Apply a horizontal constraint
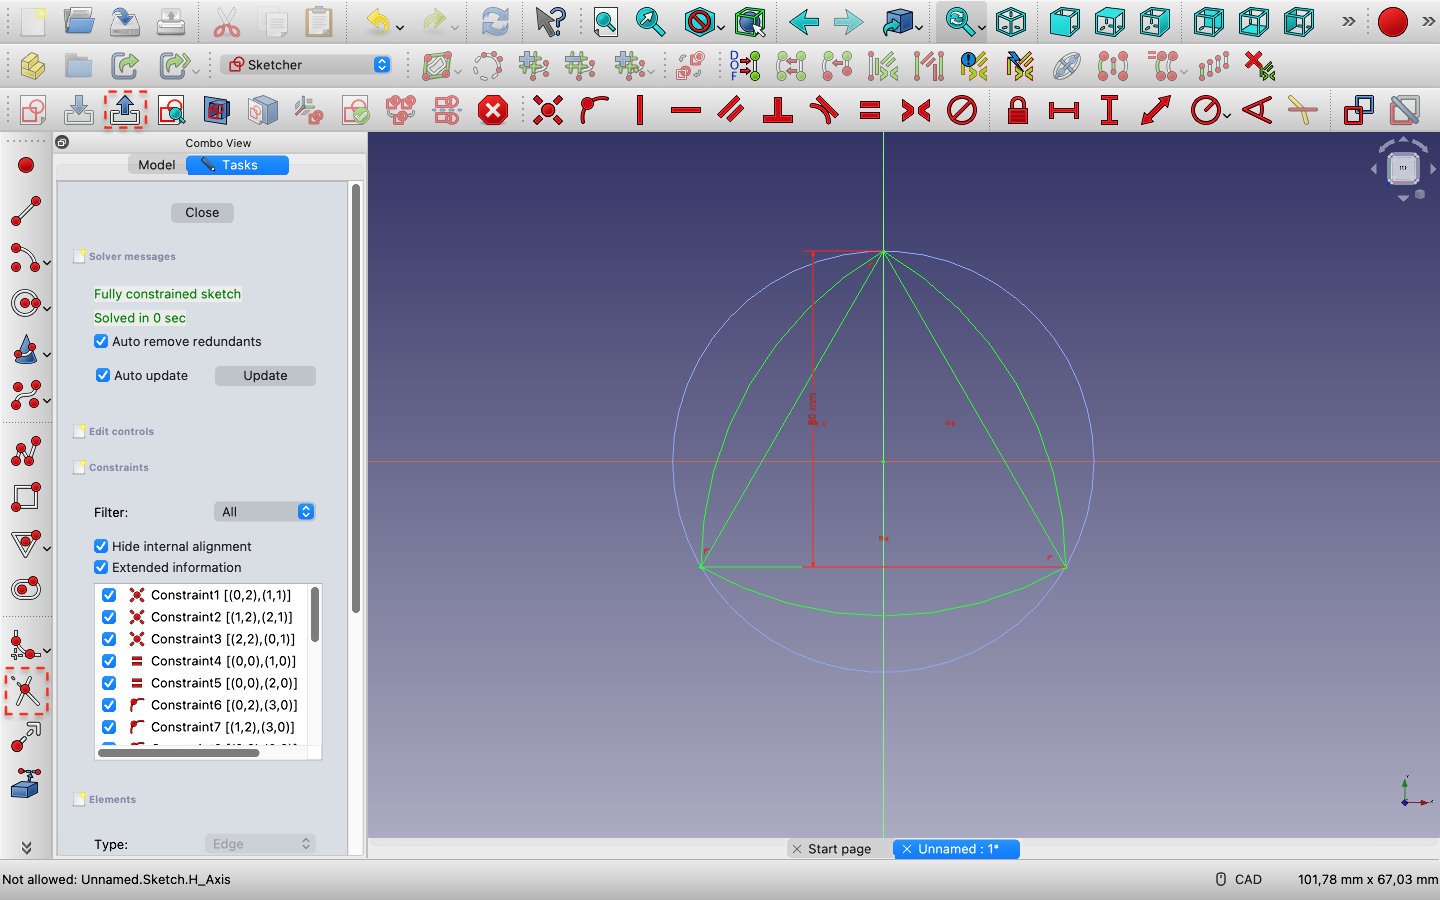The width and height of the screenshot is (1440, 900). click(x=686, y=110)
